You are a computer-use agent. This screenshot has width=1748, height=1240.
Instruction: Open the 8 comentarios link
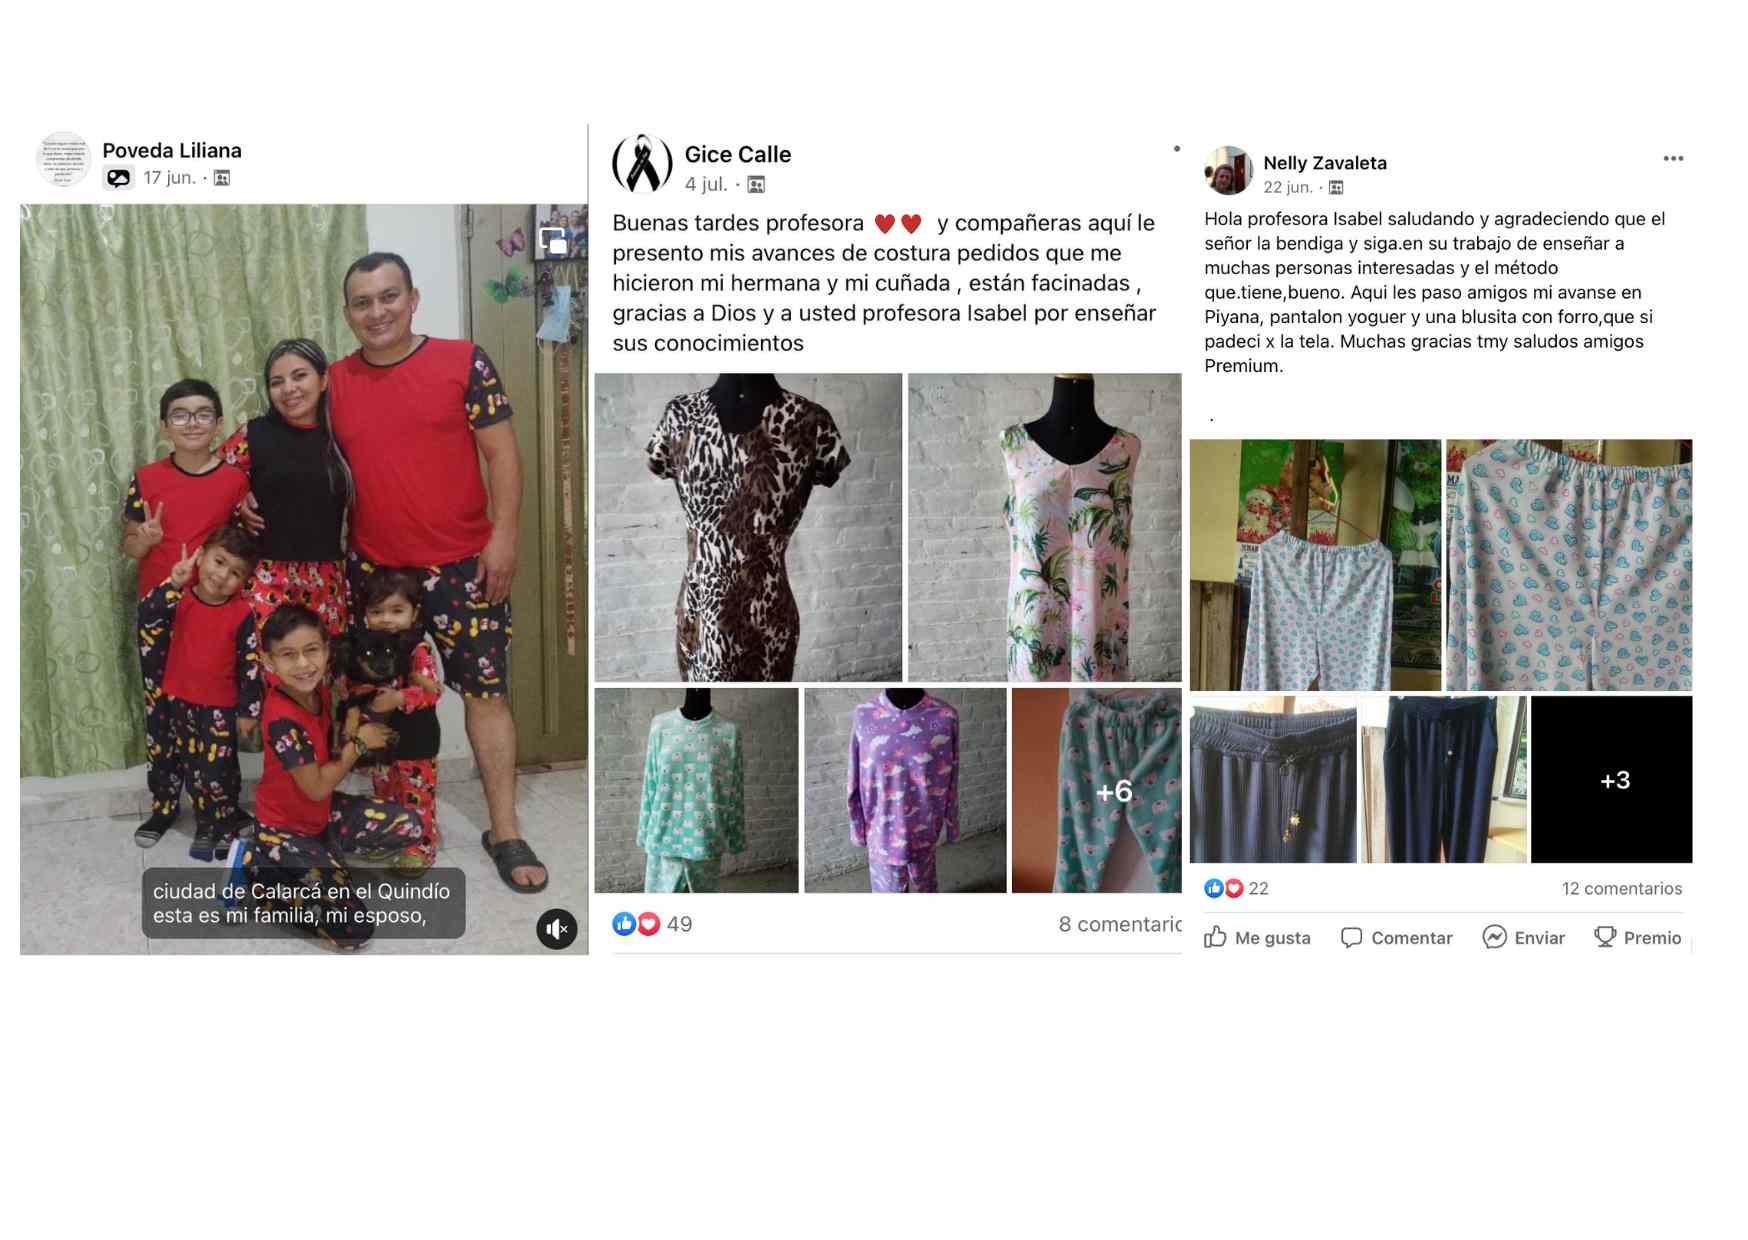point(1120,924)
